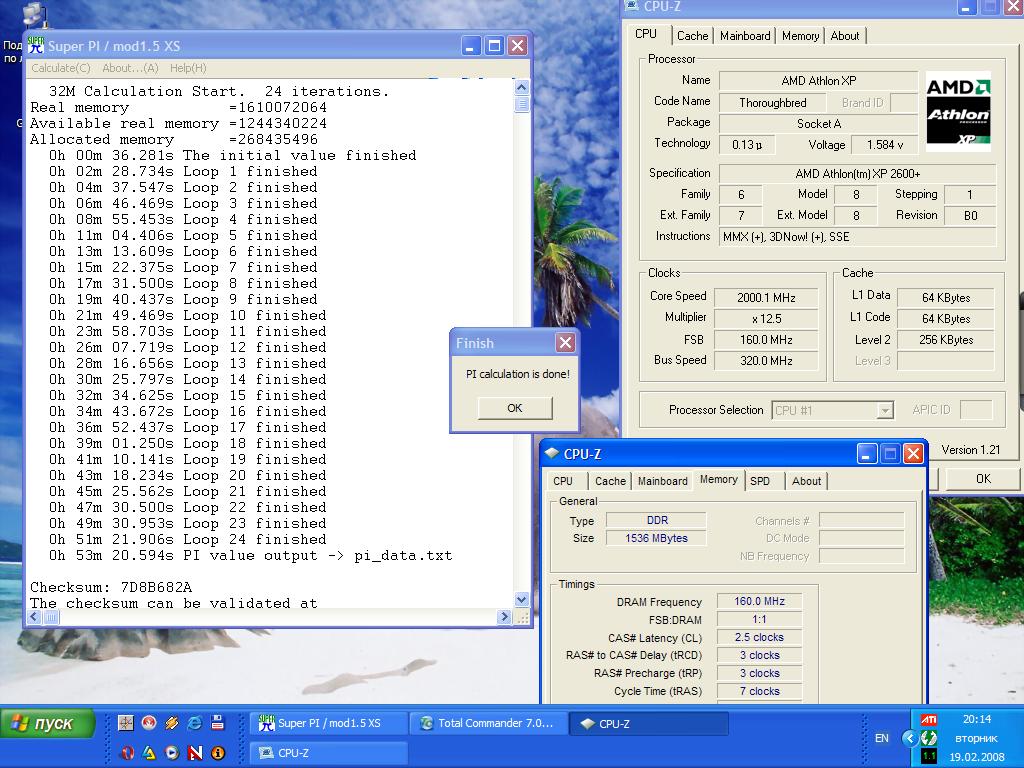Click the red N quick launch icon
1024x768 pixels.
(195, 753)
